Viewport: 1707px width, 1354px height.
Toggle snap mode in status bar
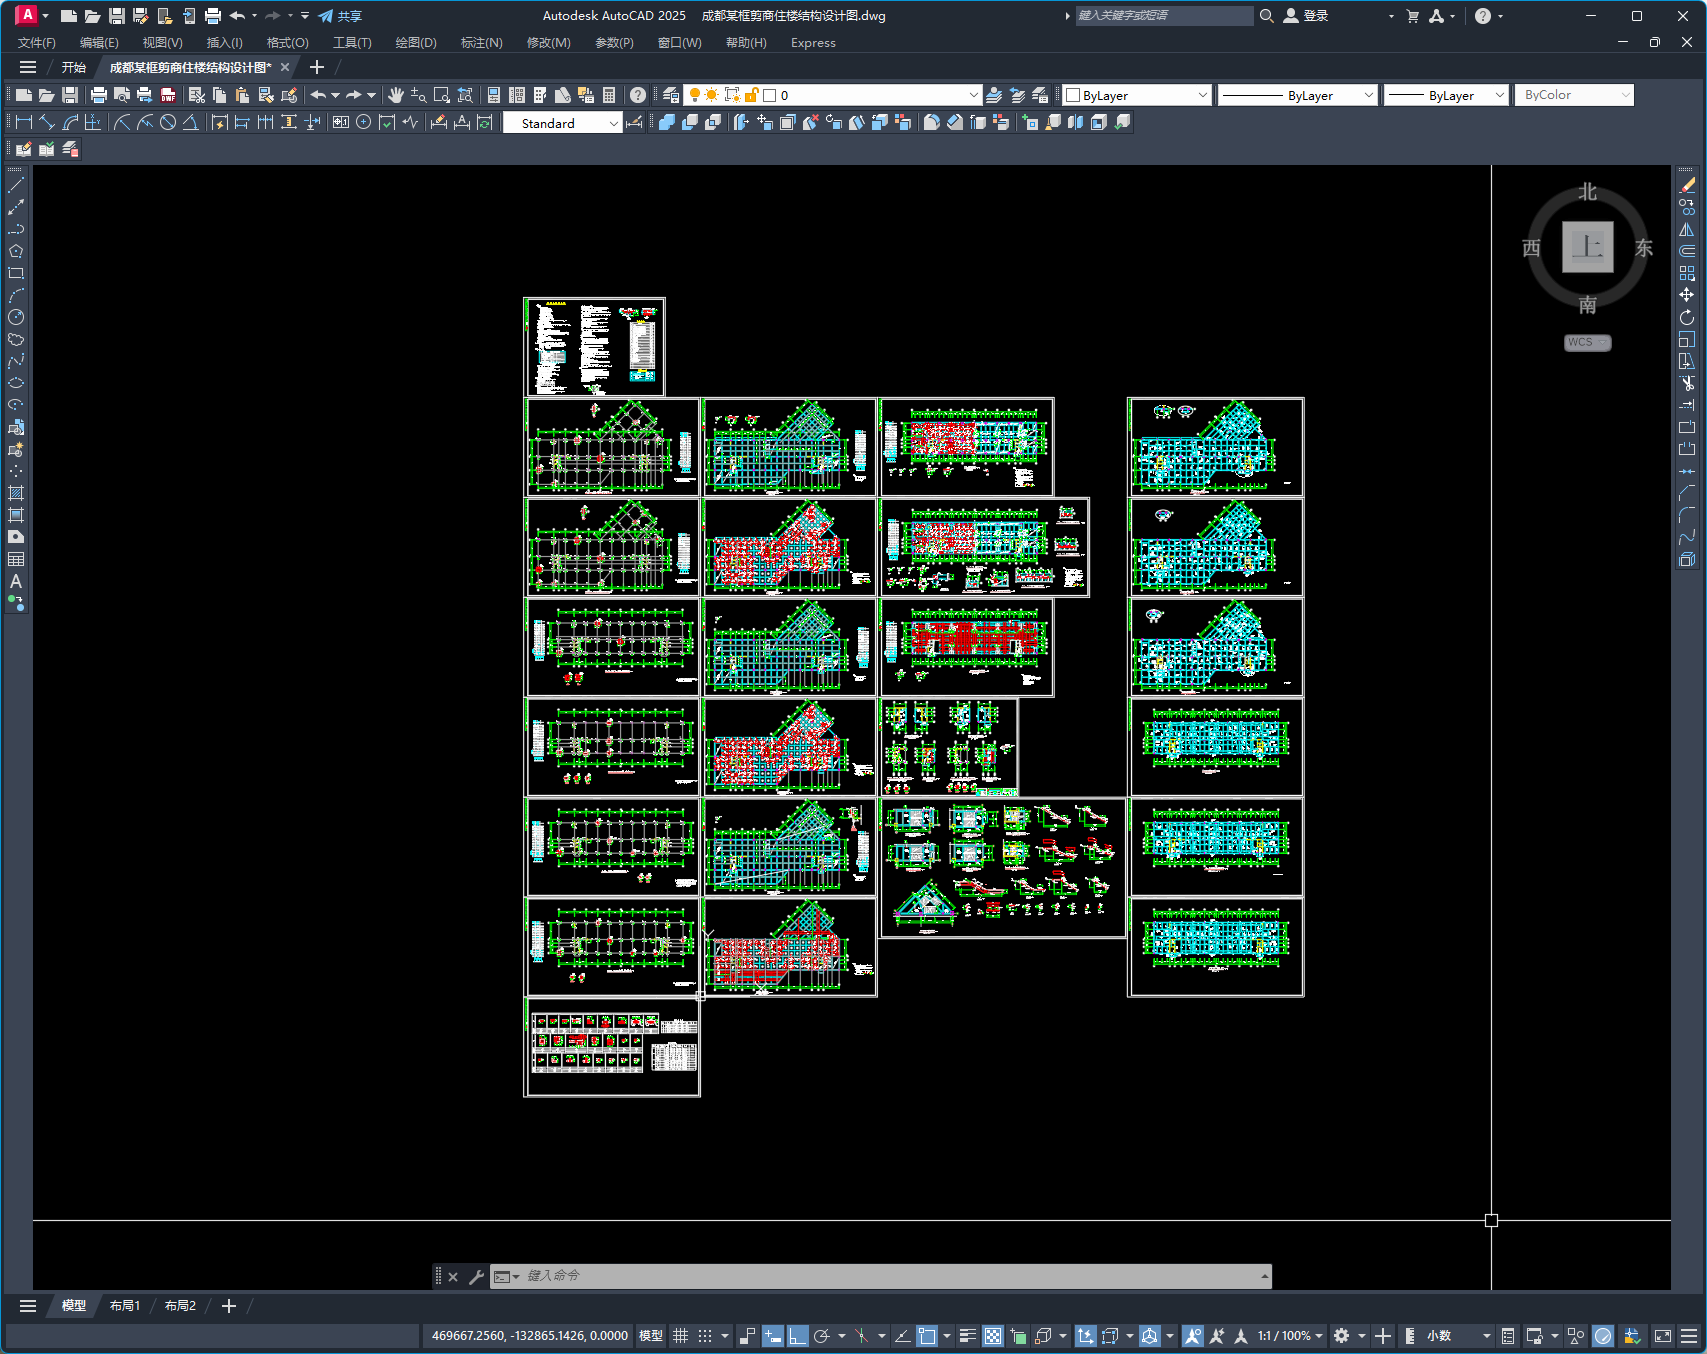pyautogui.click(x=705, y=1336)
